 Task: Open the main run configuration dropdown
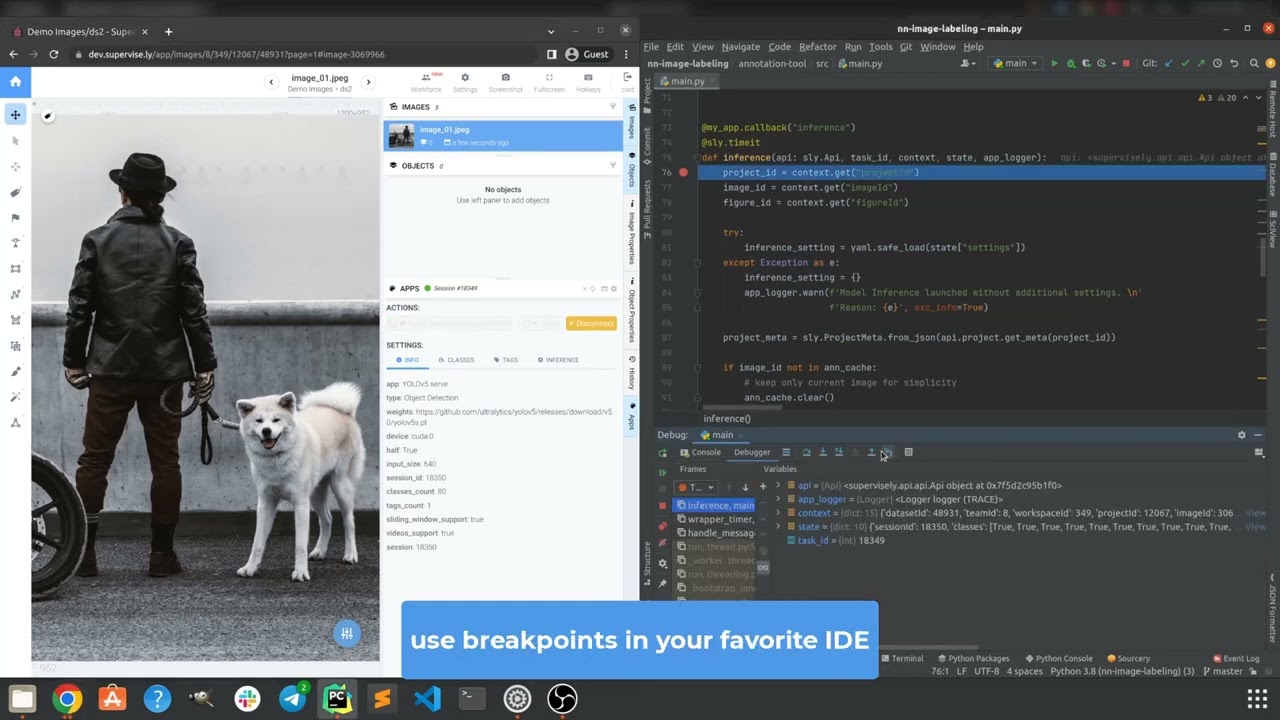[x=1015, y=63]
